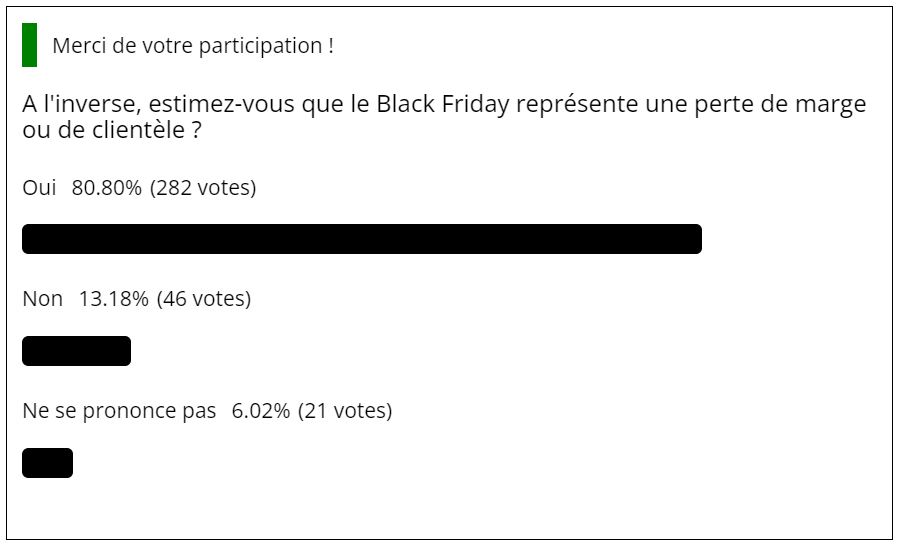
Task: Click the 'Merci de votre participation !' message
Action: [x=193, y=45]
